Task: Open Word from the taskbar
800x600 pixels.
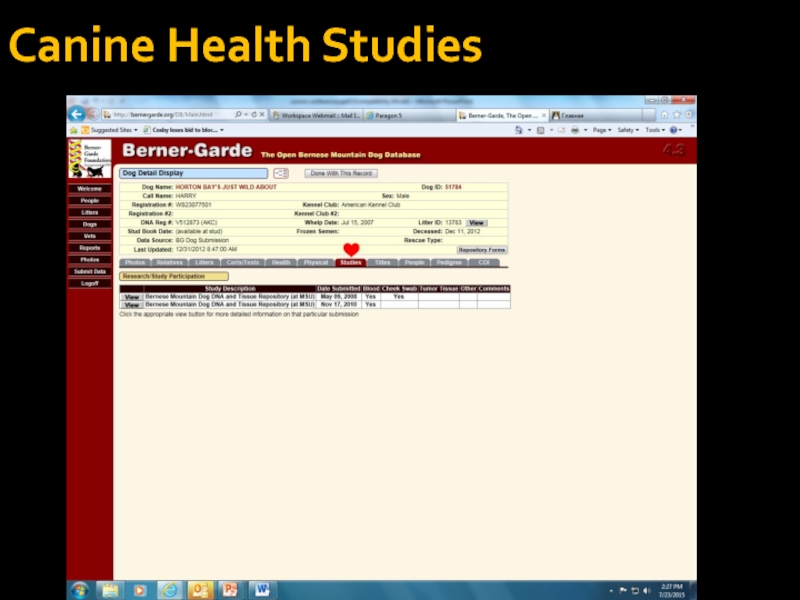Action: pos(260,590)
